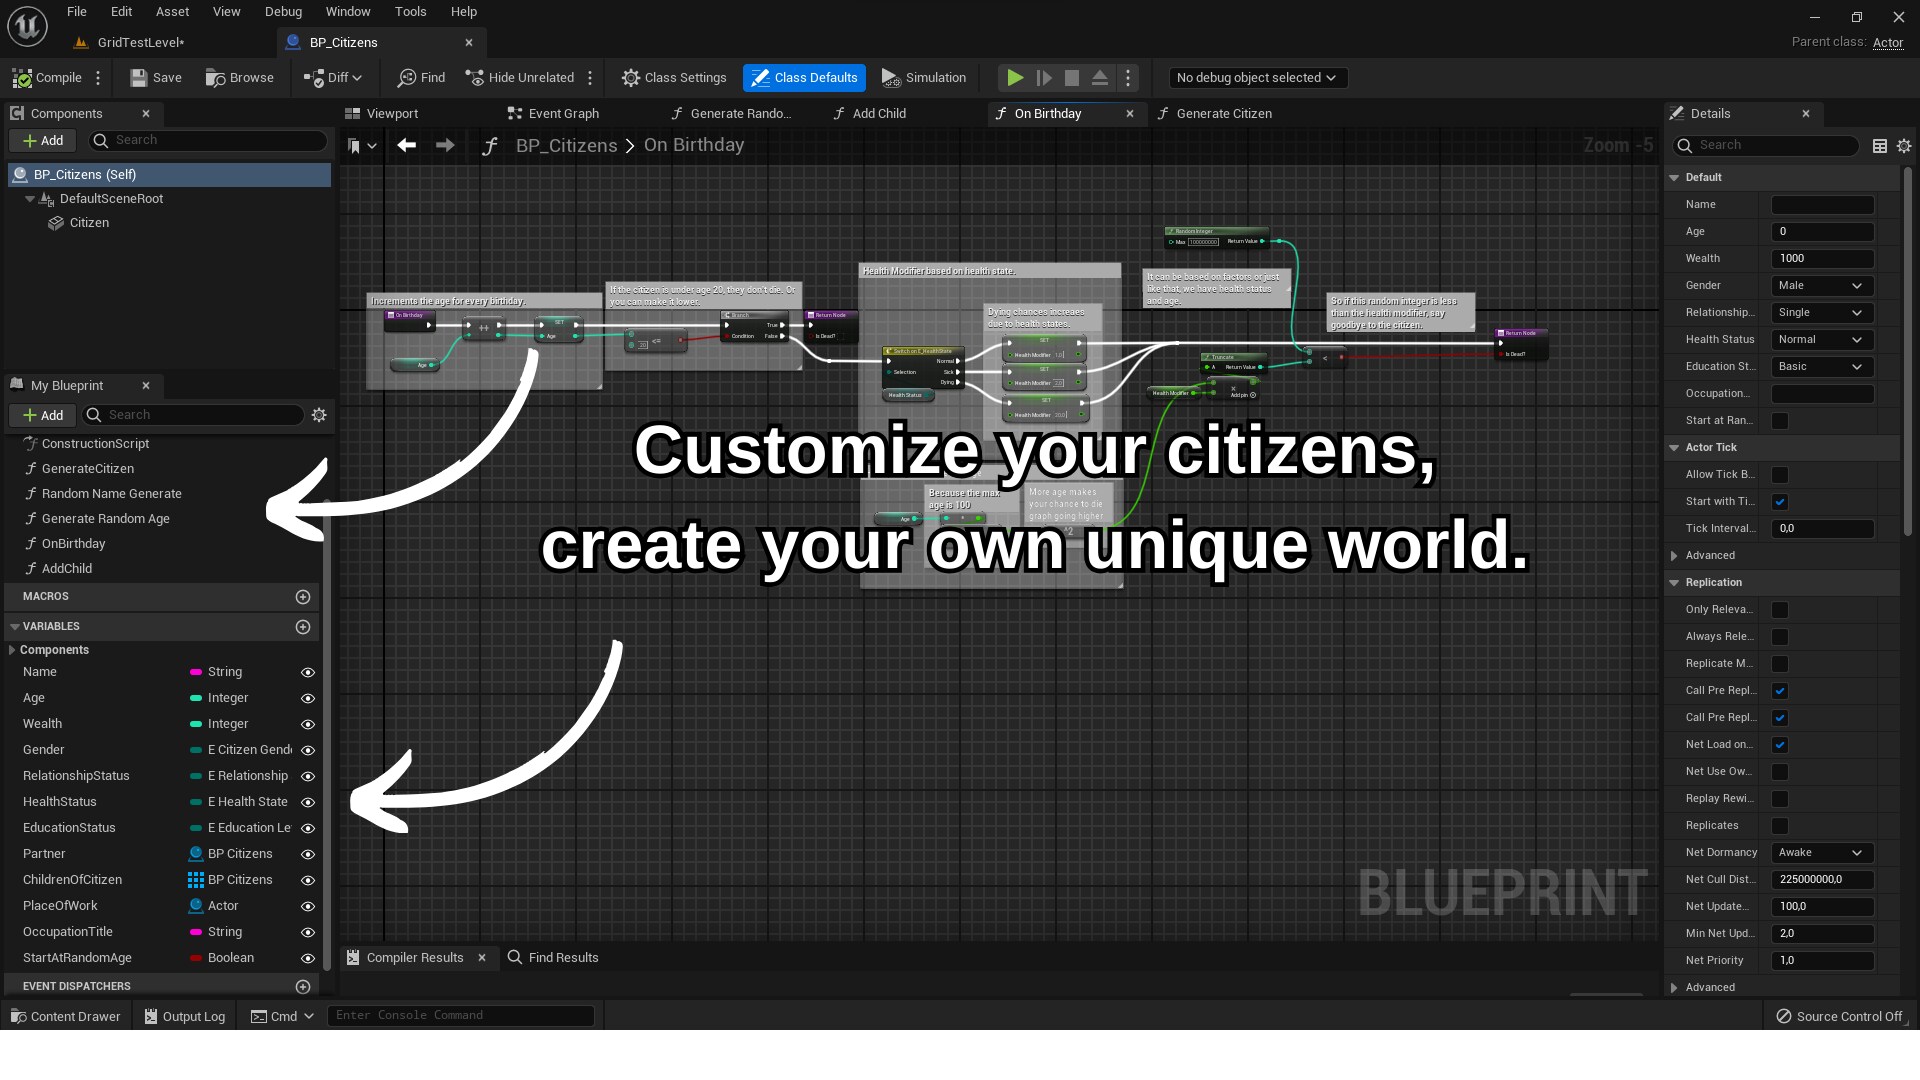Toggle visibility of the Age variable
Viewport: 1920px width, 1080px height.
click(307, 698)
